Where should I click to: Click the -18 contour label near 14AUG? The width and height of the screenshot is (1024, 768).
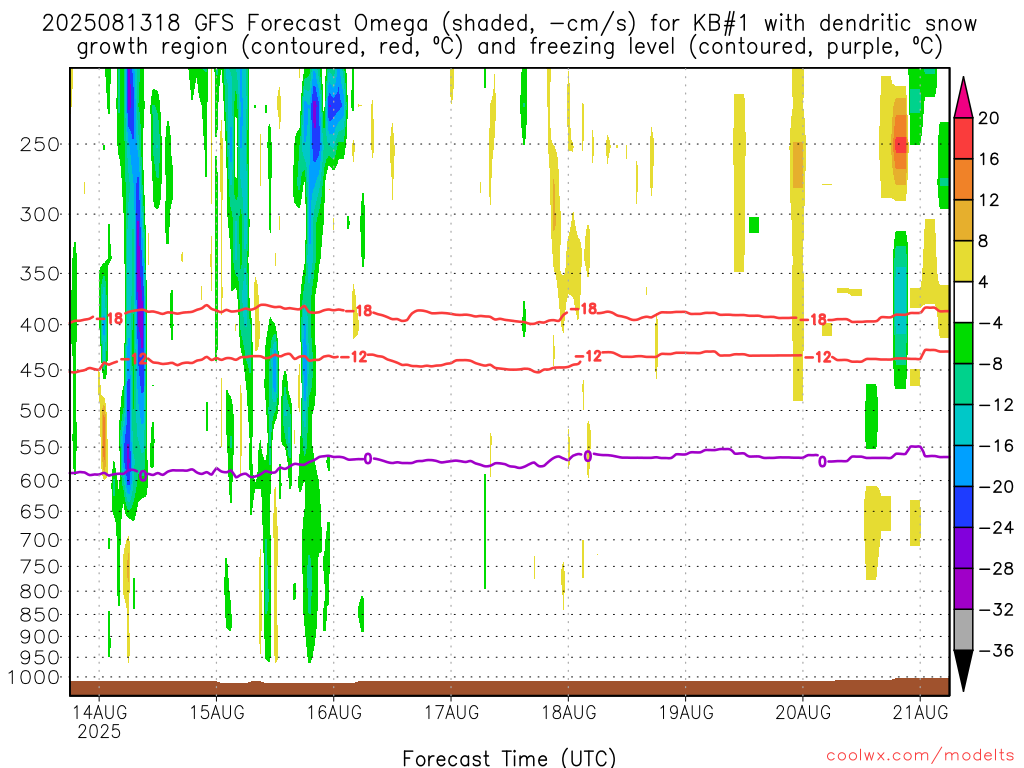pos(110,319)
